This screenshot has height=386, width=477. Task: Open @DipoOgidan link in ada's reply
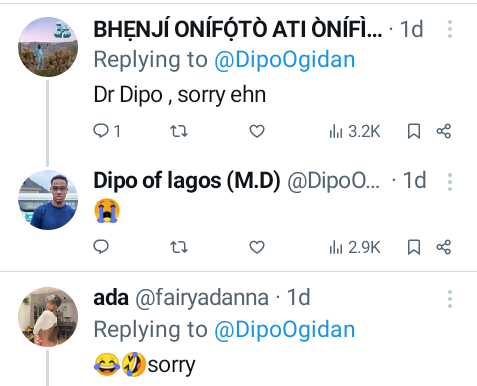(284, 330)
